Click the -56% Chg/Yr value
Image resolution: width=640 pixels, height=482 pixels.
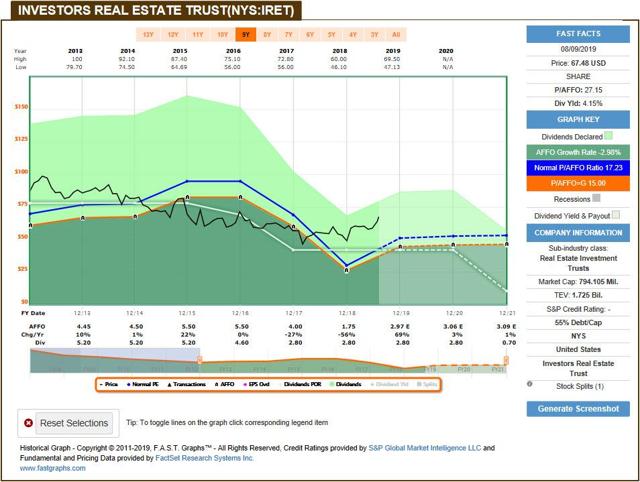pyautogui.click(x=348, y=335)
